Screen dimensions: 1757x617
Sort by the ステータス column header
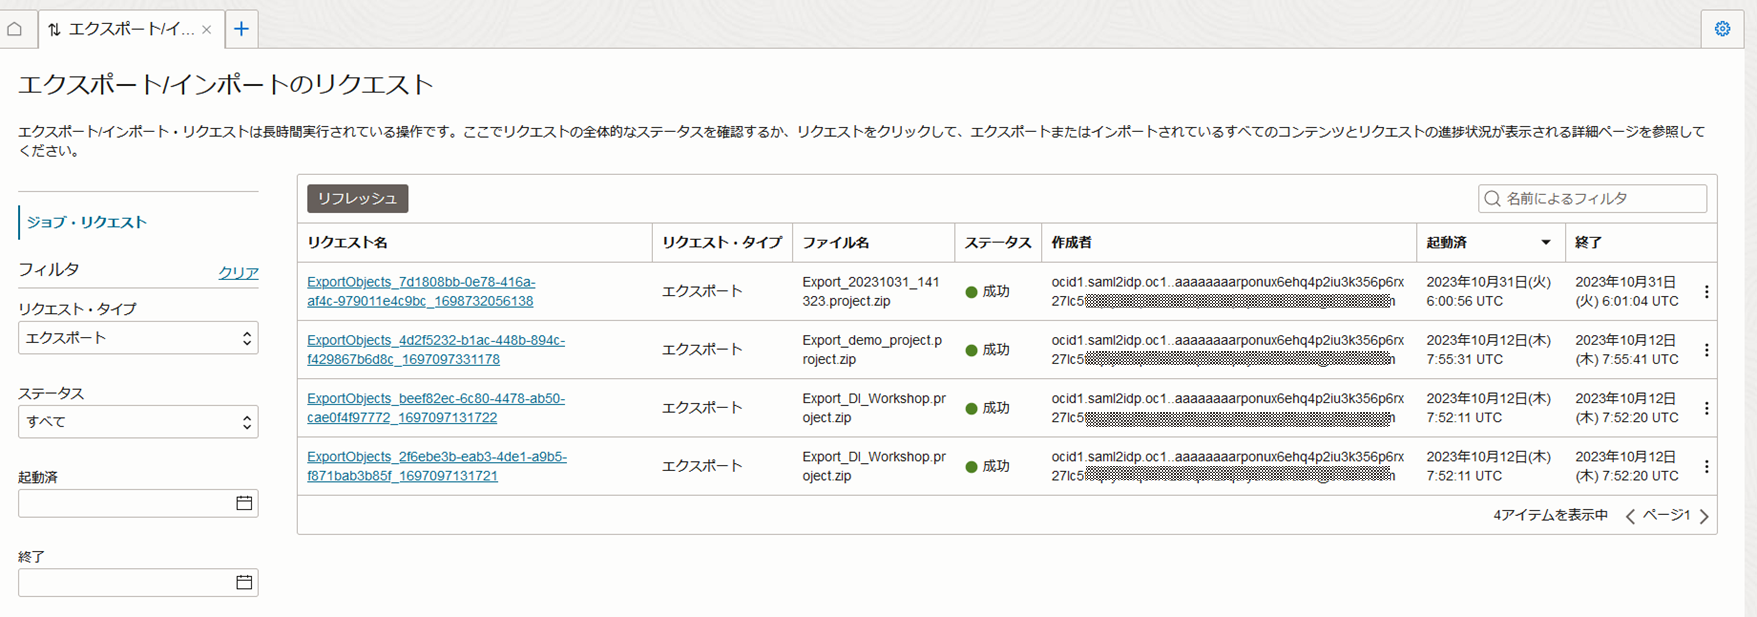point(998,242)
